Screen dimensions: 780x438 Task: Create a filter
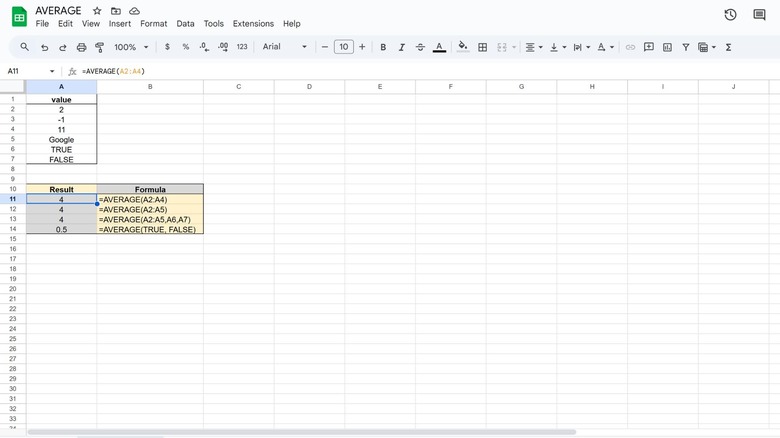[x=685, y=47]
